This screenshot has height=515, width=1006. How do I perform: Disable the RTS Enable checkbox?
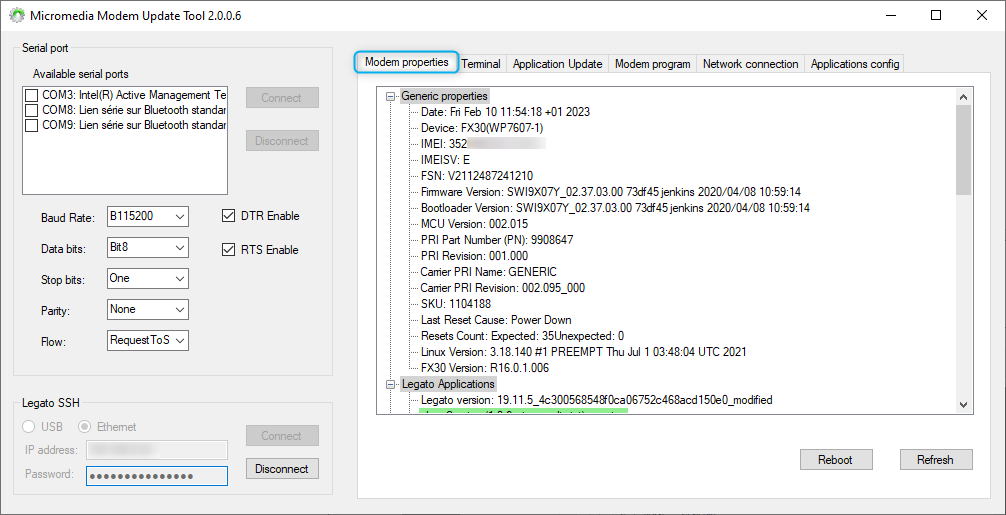point(228,250)
